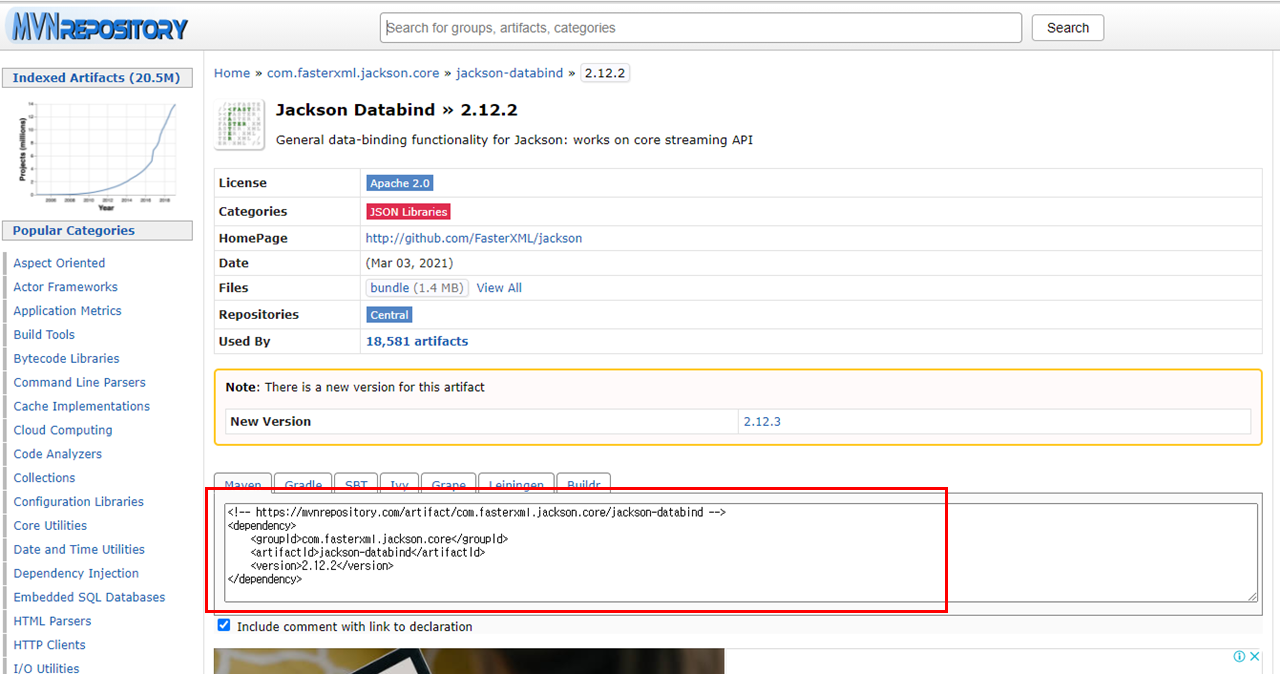
Task: Click the Jackson Databind » 2.12.2 title
Action: point(396,110)
